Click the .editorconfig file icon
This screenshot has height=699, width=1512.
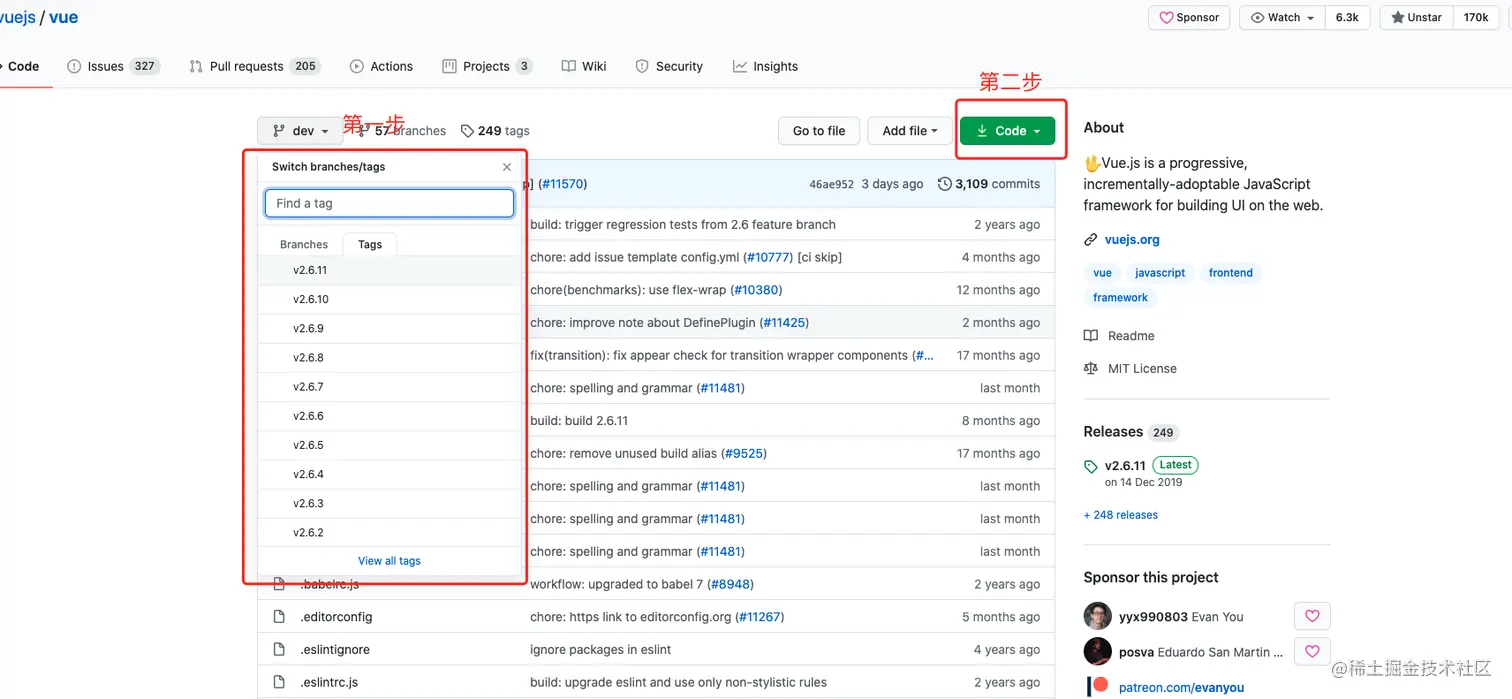pos(280,617)
